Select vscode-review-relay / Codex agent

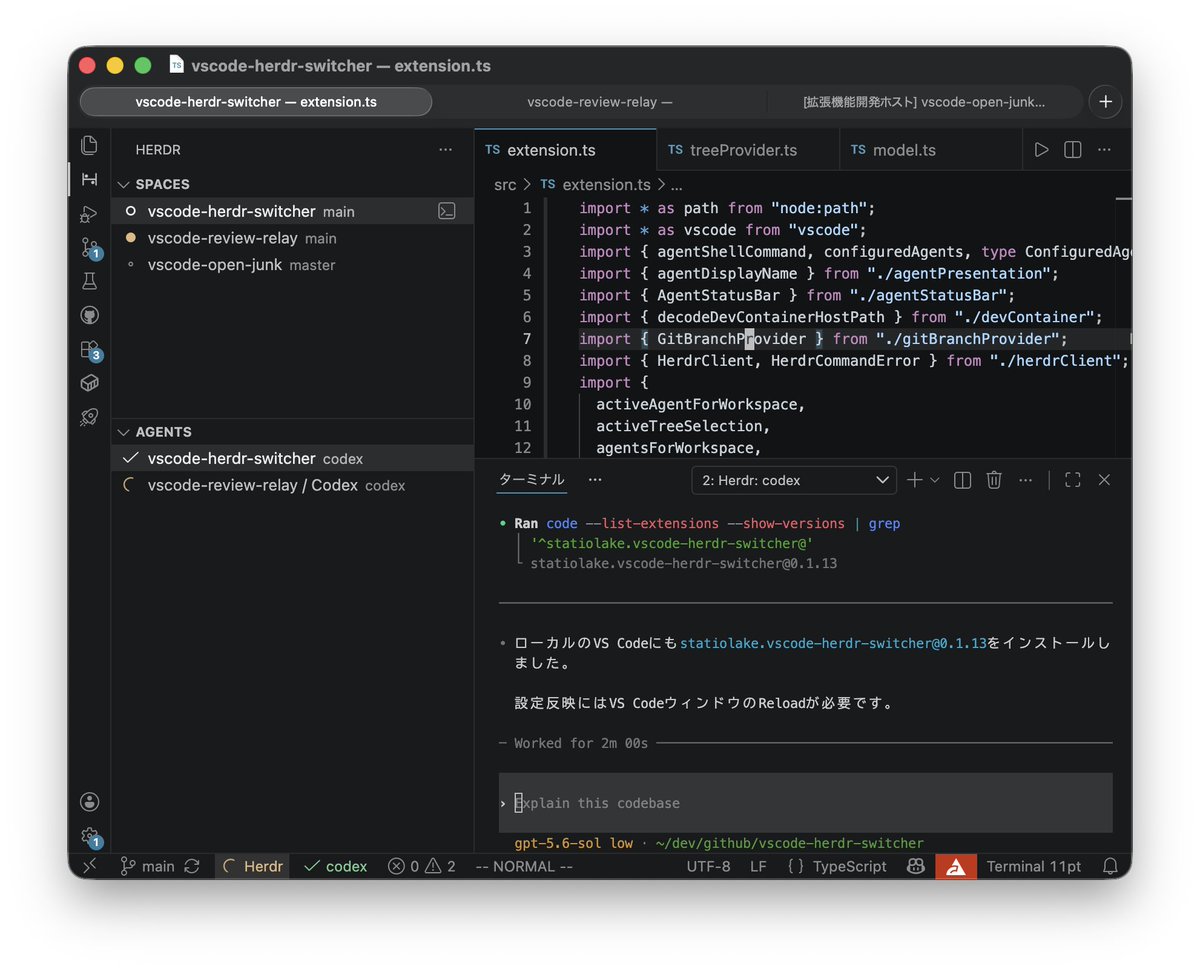(292, 485)
